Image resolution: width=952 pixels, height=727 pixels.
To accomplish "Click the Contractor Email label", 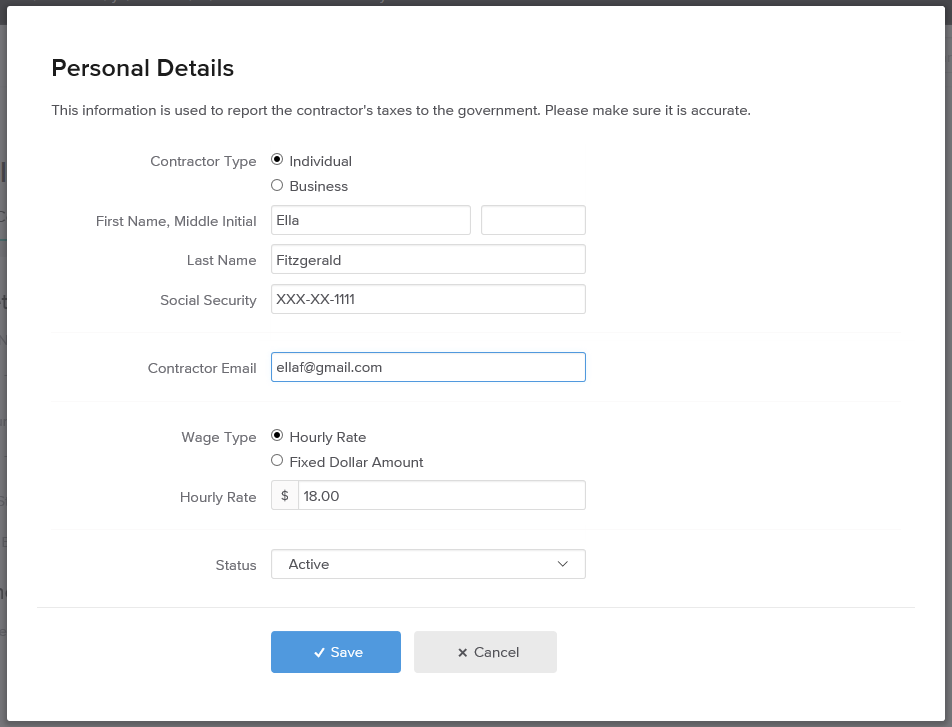I will click(202, 368).
